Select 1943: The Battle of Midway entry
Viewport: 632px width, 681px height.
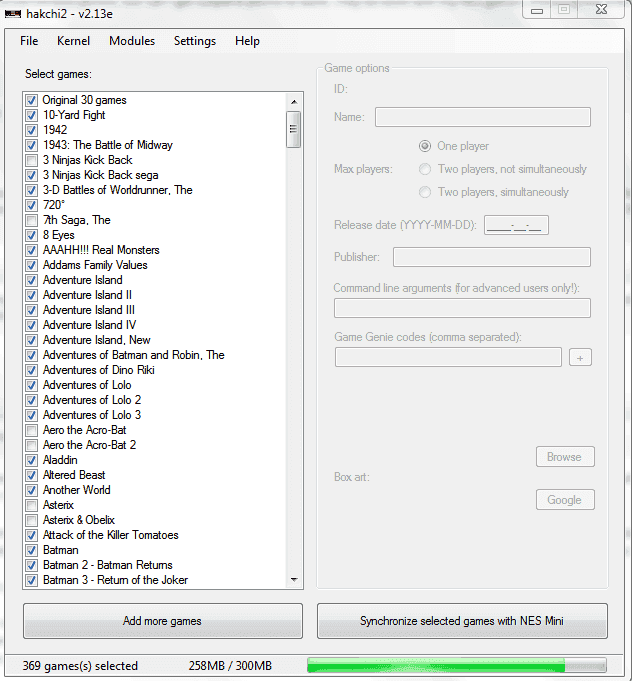click(108, 145)
